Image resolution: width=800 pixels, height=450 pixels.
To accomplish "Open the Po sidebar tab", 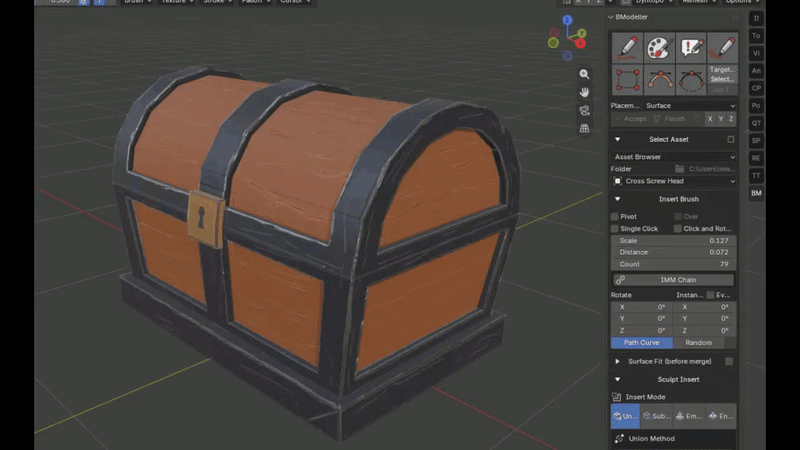I will click(x=756, y=106).
